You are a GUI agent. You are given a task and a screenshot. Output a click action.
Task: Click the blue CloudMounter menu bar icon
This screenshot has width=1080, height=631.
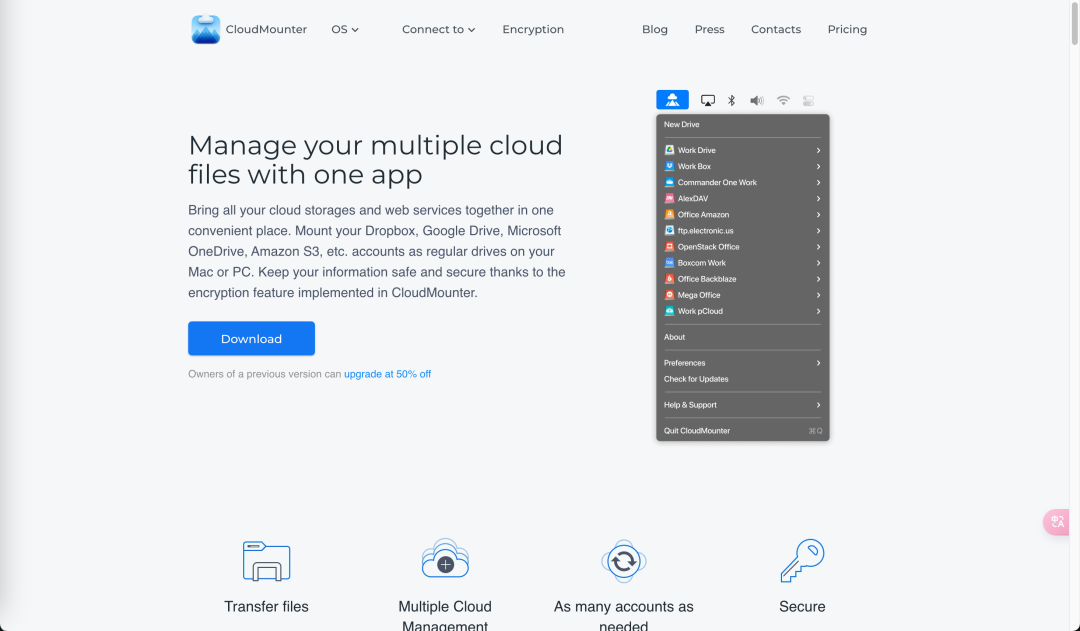point(672,99)
